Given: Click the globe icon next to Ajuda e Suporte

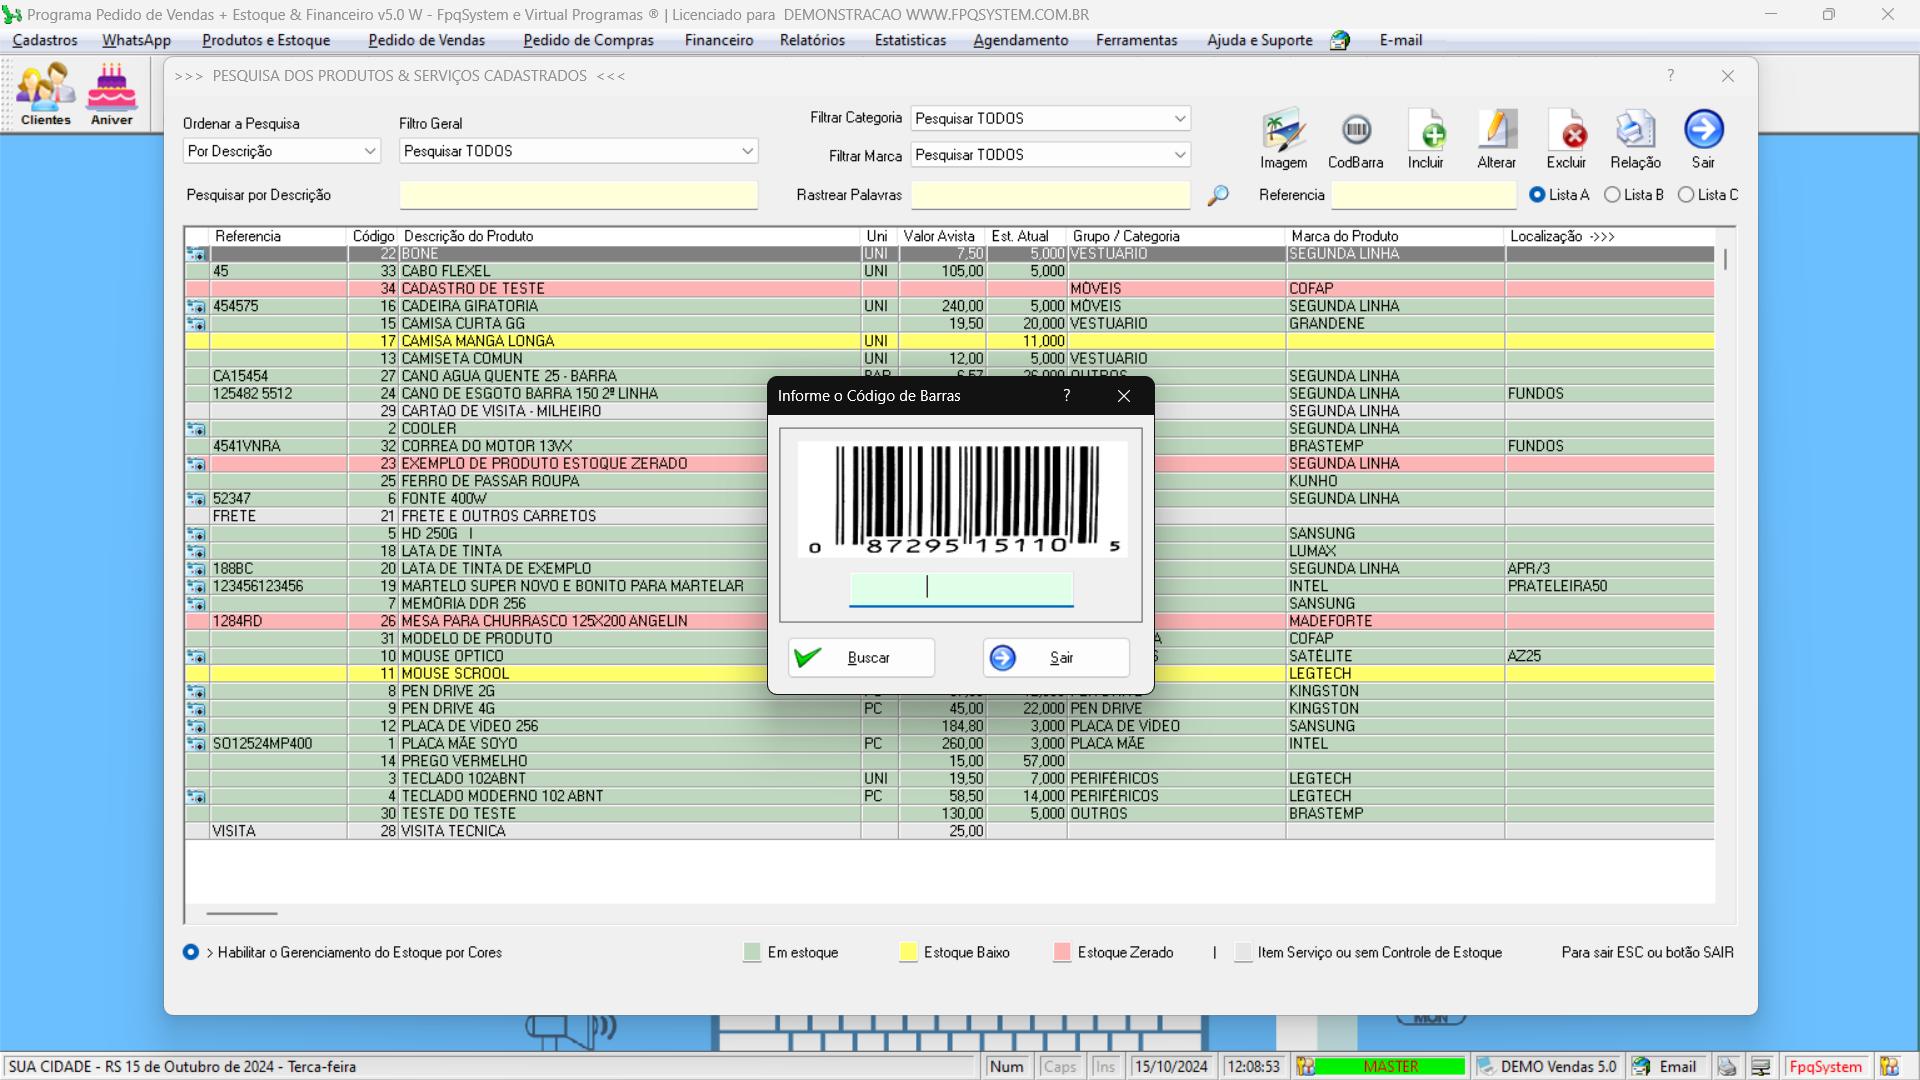Looking at the screenshot, I should pos(1340,40).
